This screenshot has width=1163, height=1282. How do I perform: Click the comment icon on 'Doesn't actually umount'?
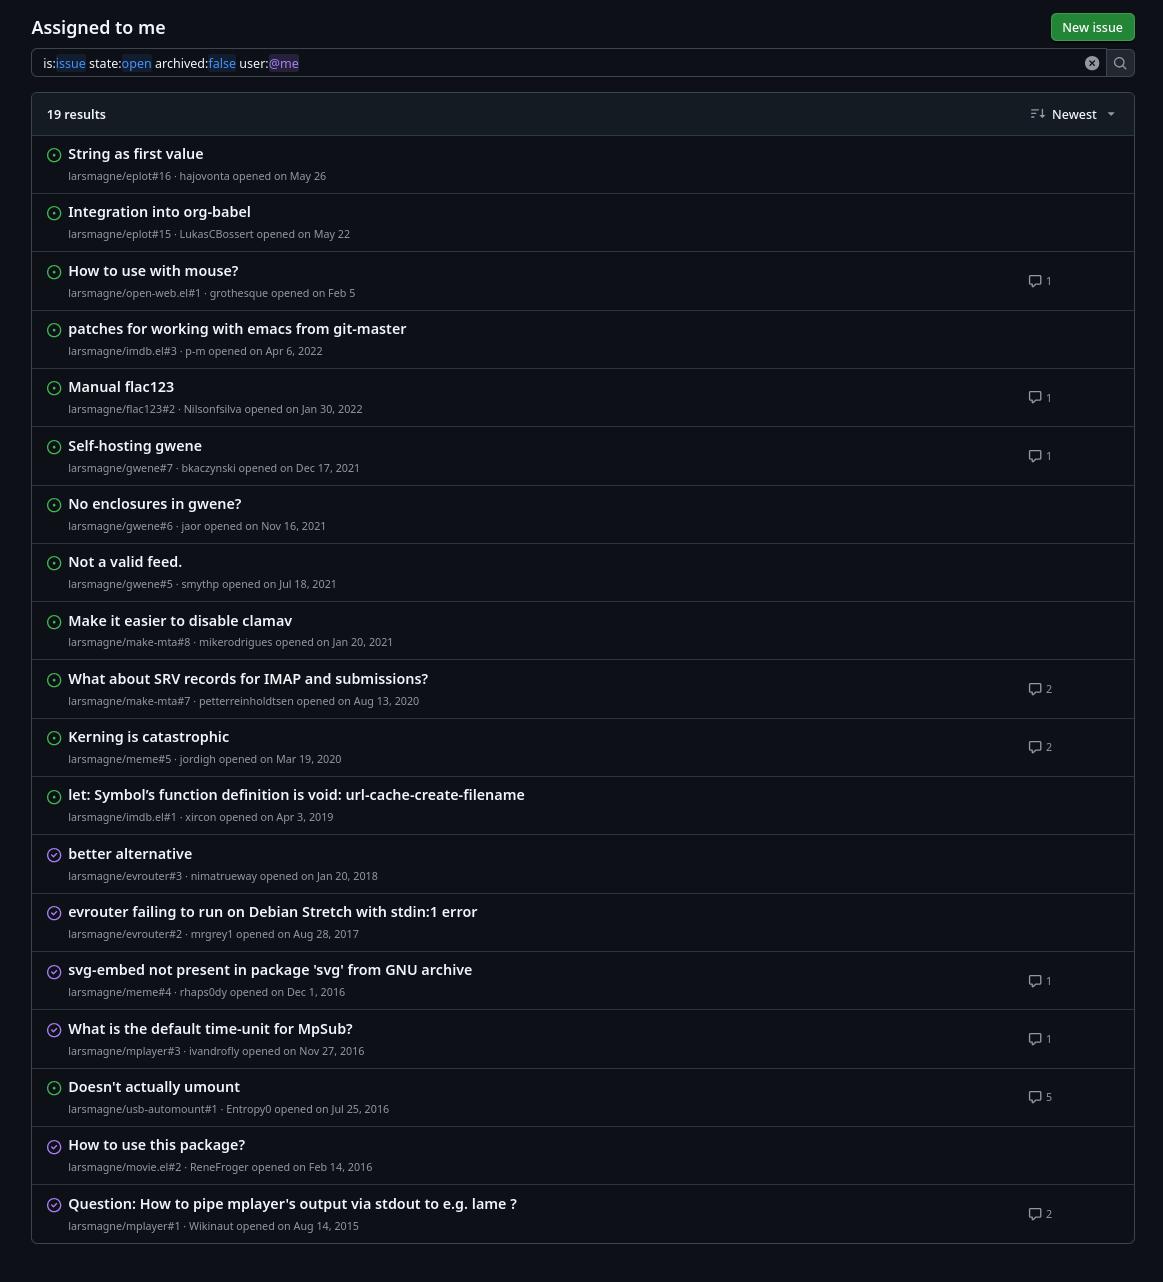click(1035, 1097)
